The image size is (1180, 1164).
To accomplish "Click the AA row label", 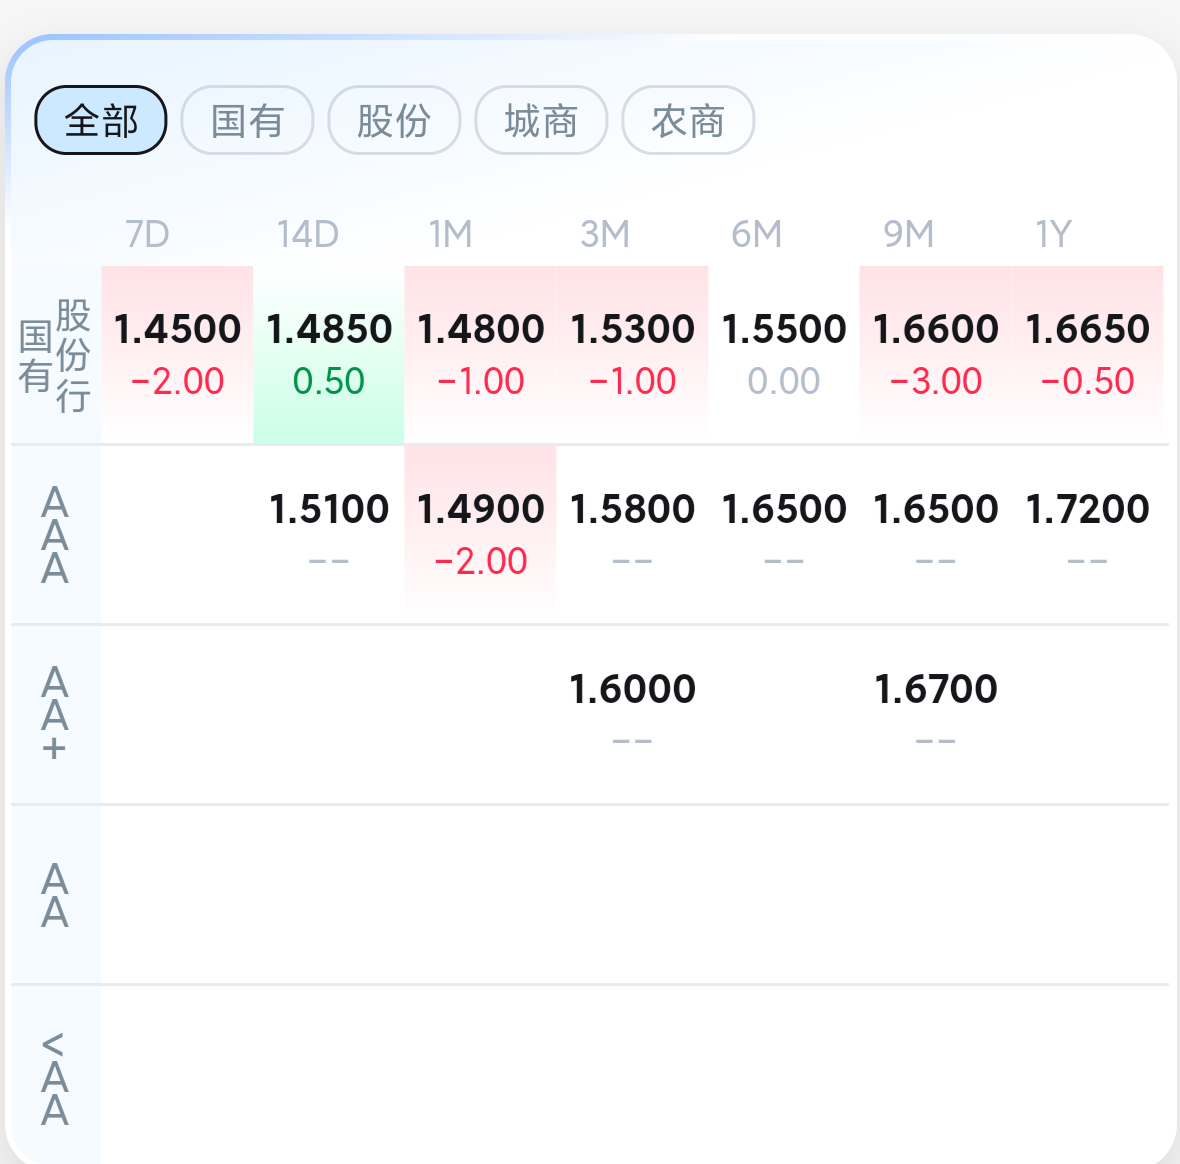I will pos(55,895).
